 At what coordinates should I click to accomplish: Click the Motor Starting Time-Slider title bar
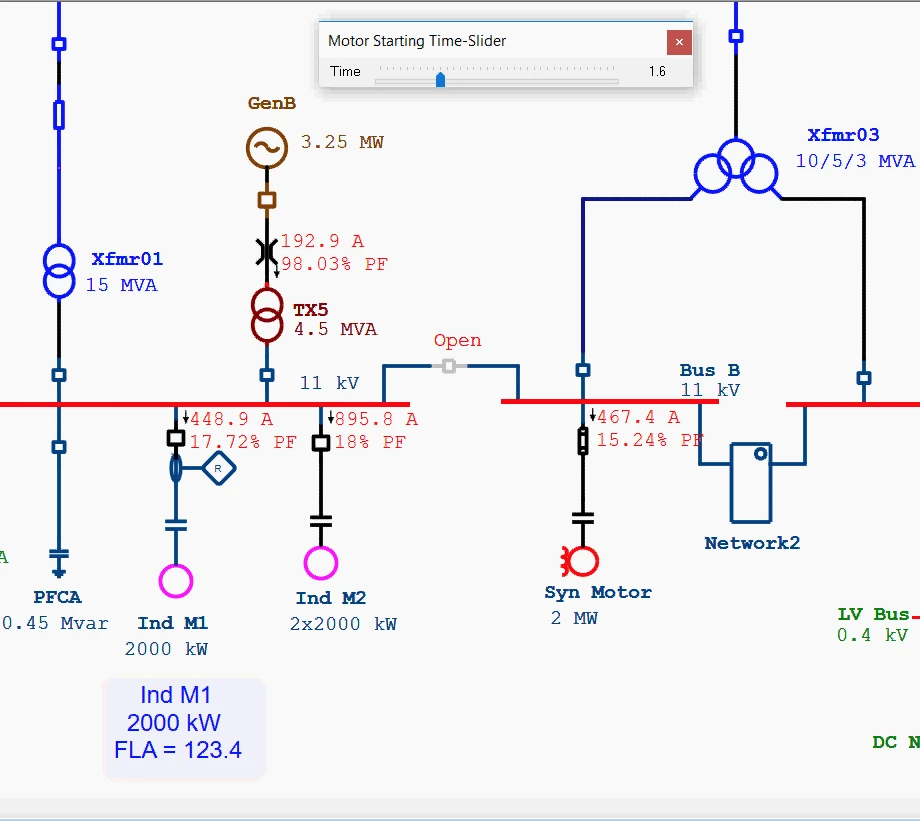(493, 41)
